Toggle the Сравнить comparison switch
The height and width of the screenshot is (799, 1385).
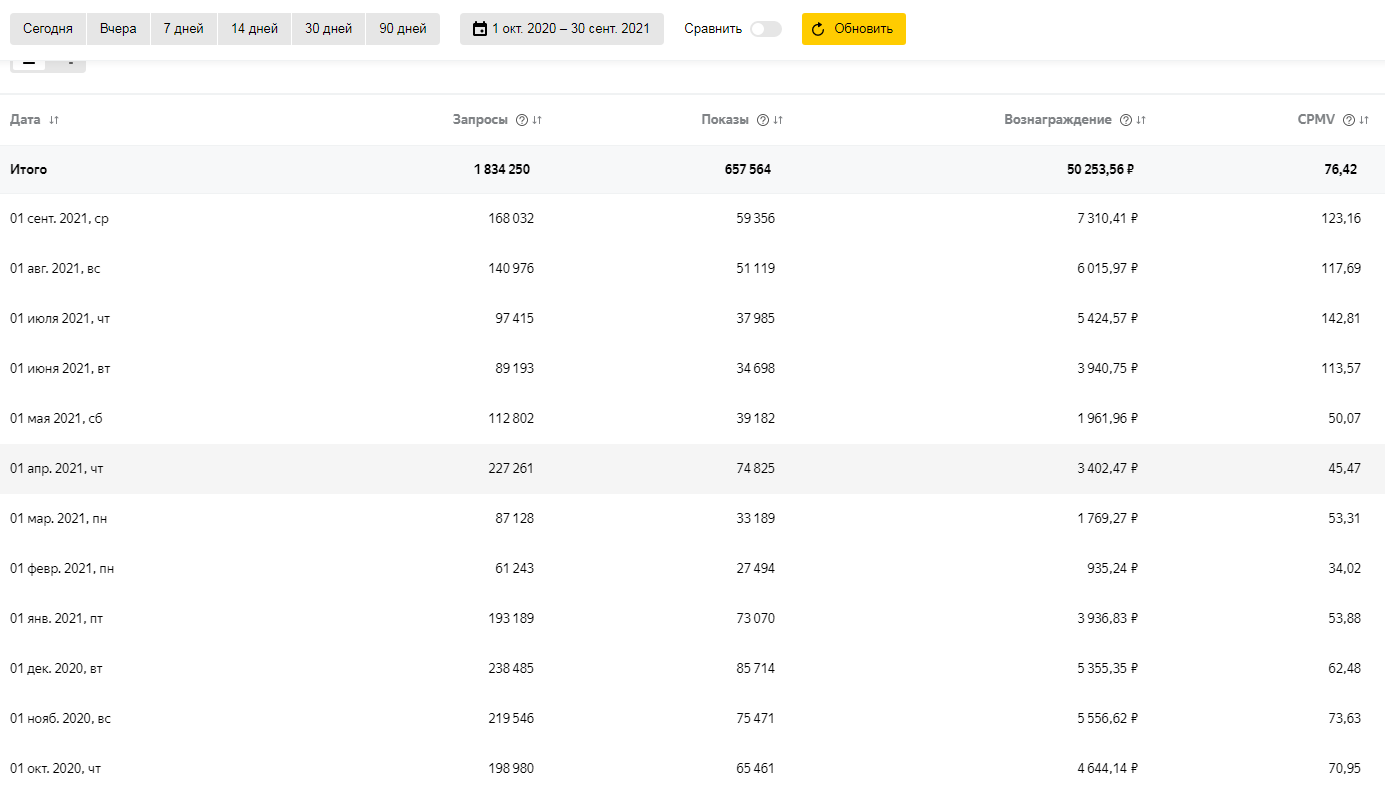[765, 29]
